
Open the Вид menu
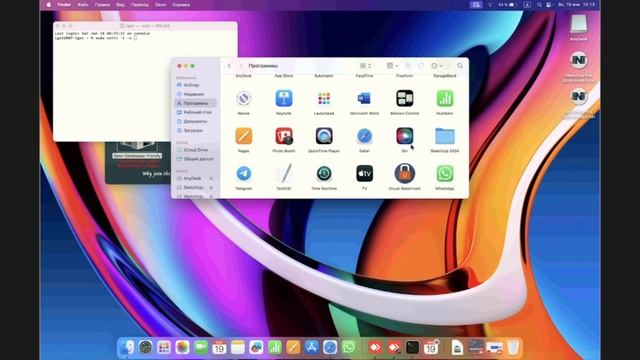[120, 5]
